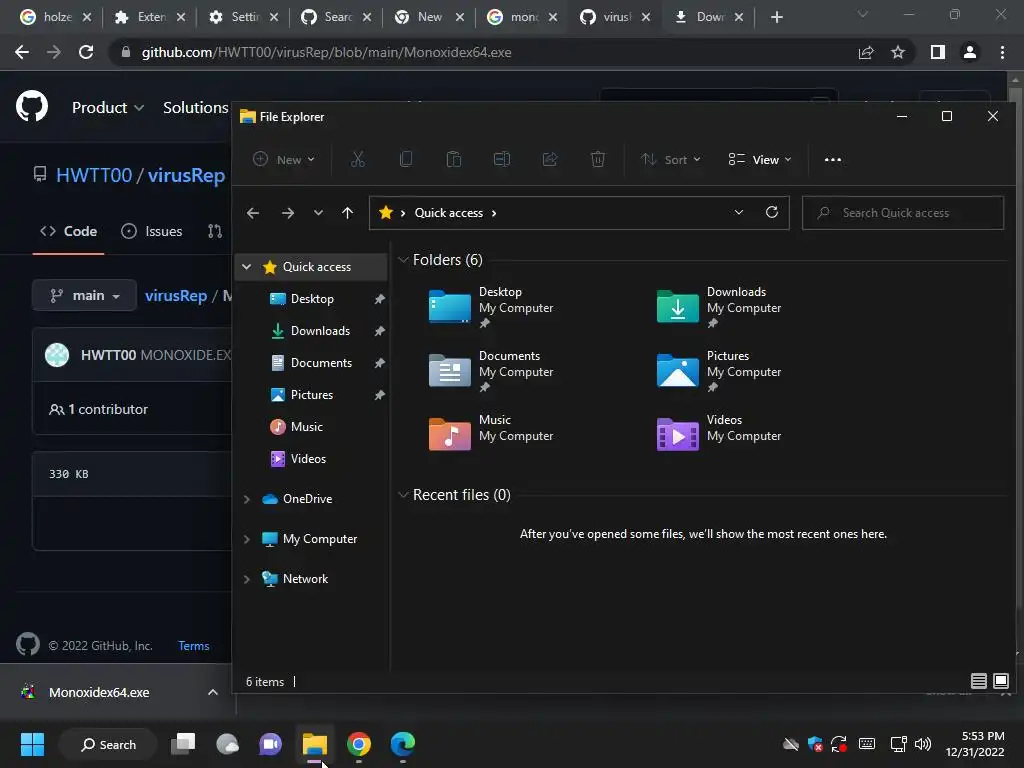
Task: Open the virusRep repository link
Action: pos(186,175)
